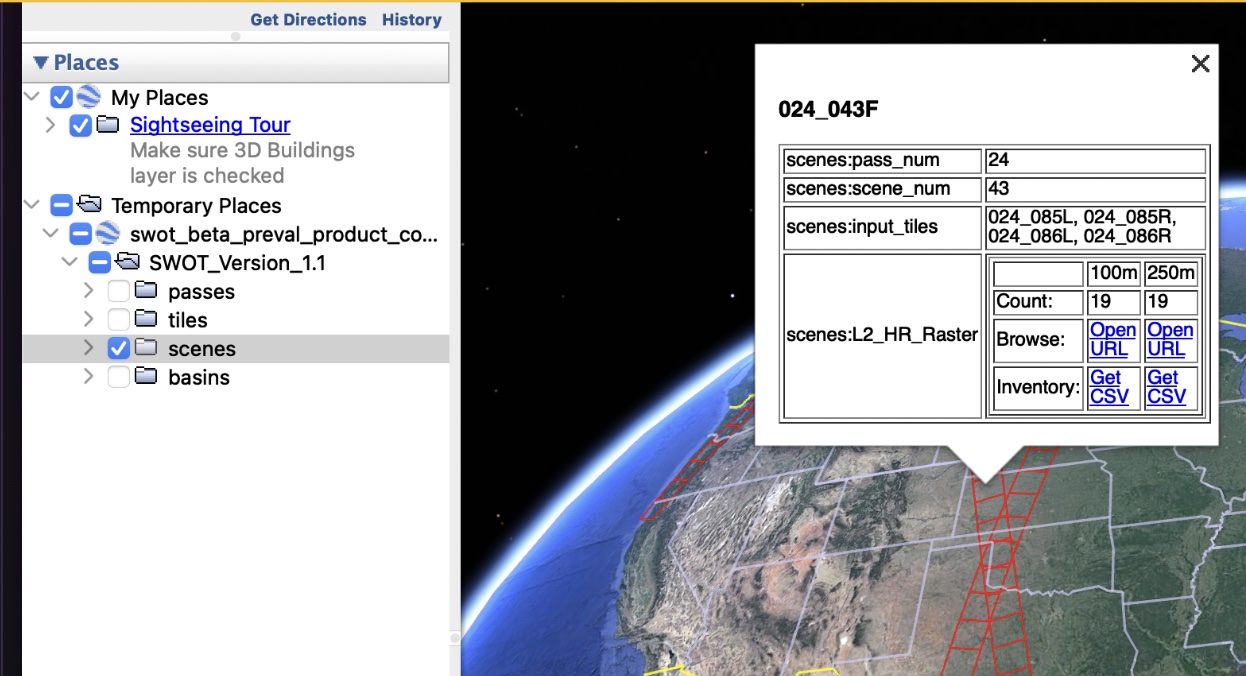Open the Get Directions tab
The height and width of the screenshot is (676, 1246).
tap(308, 20)
